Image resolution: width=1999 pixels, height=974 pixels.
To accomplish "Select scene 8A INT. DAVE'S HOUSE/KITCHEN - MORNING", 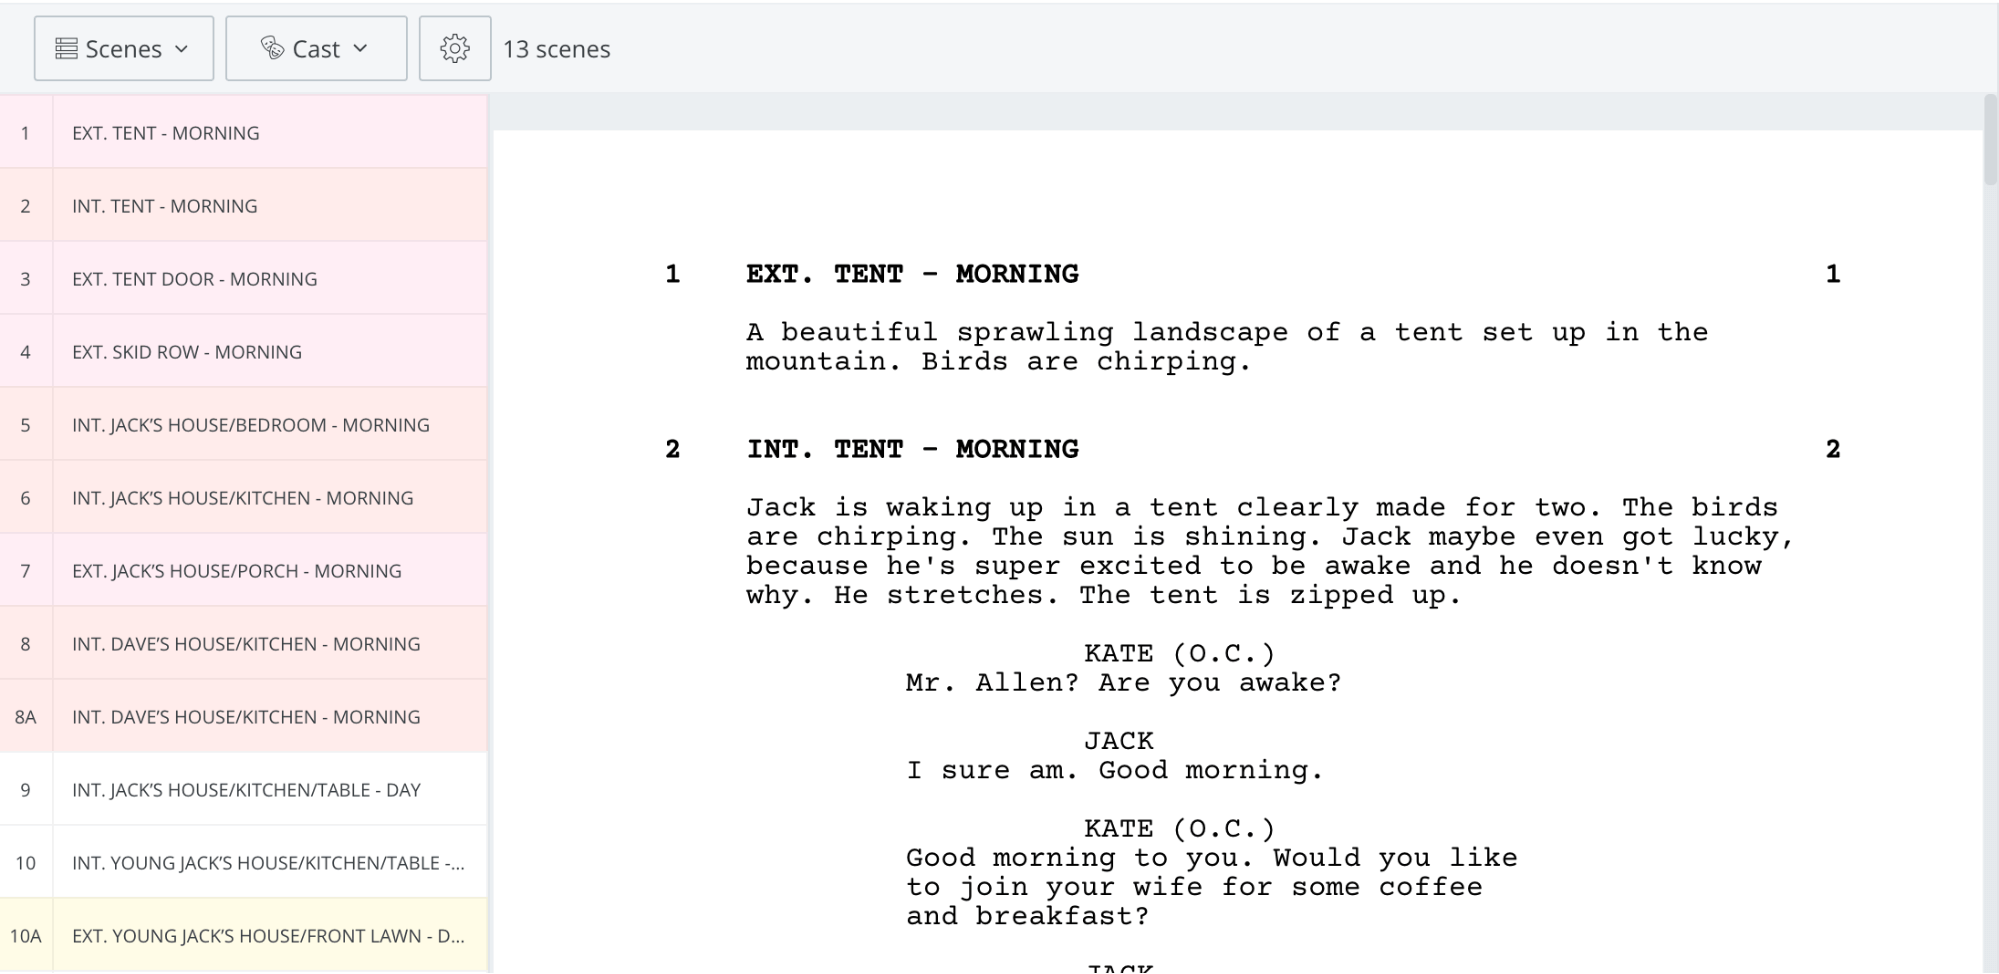I will coord(244,716).
